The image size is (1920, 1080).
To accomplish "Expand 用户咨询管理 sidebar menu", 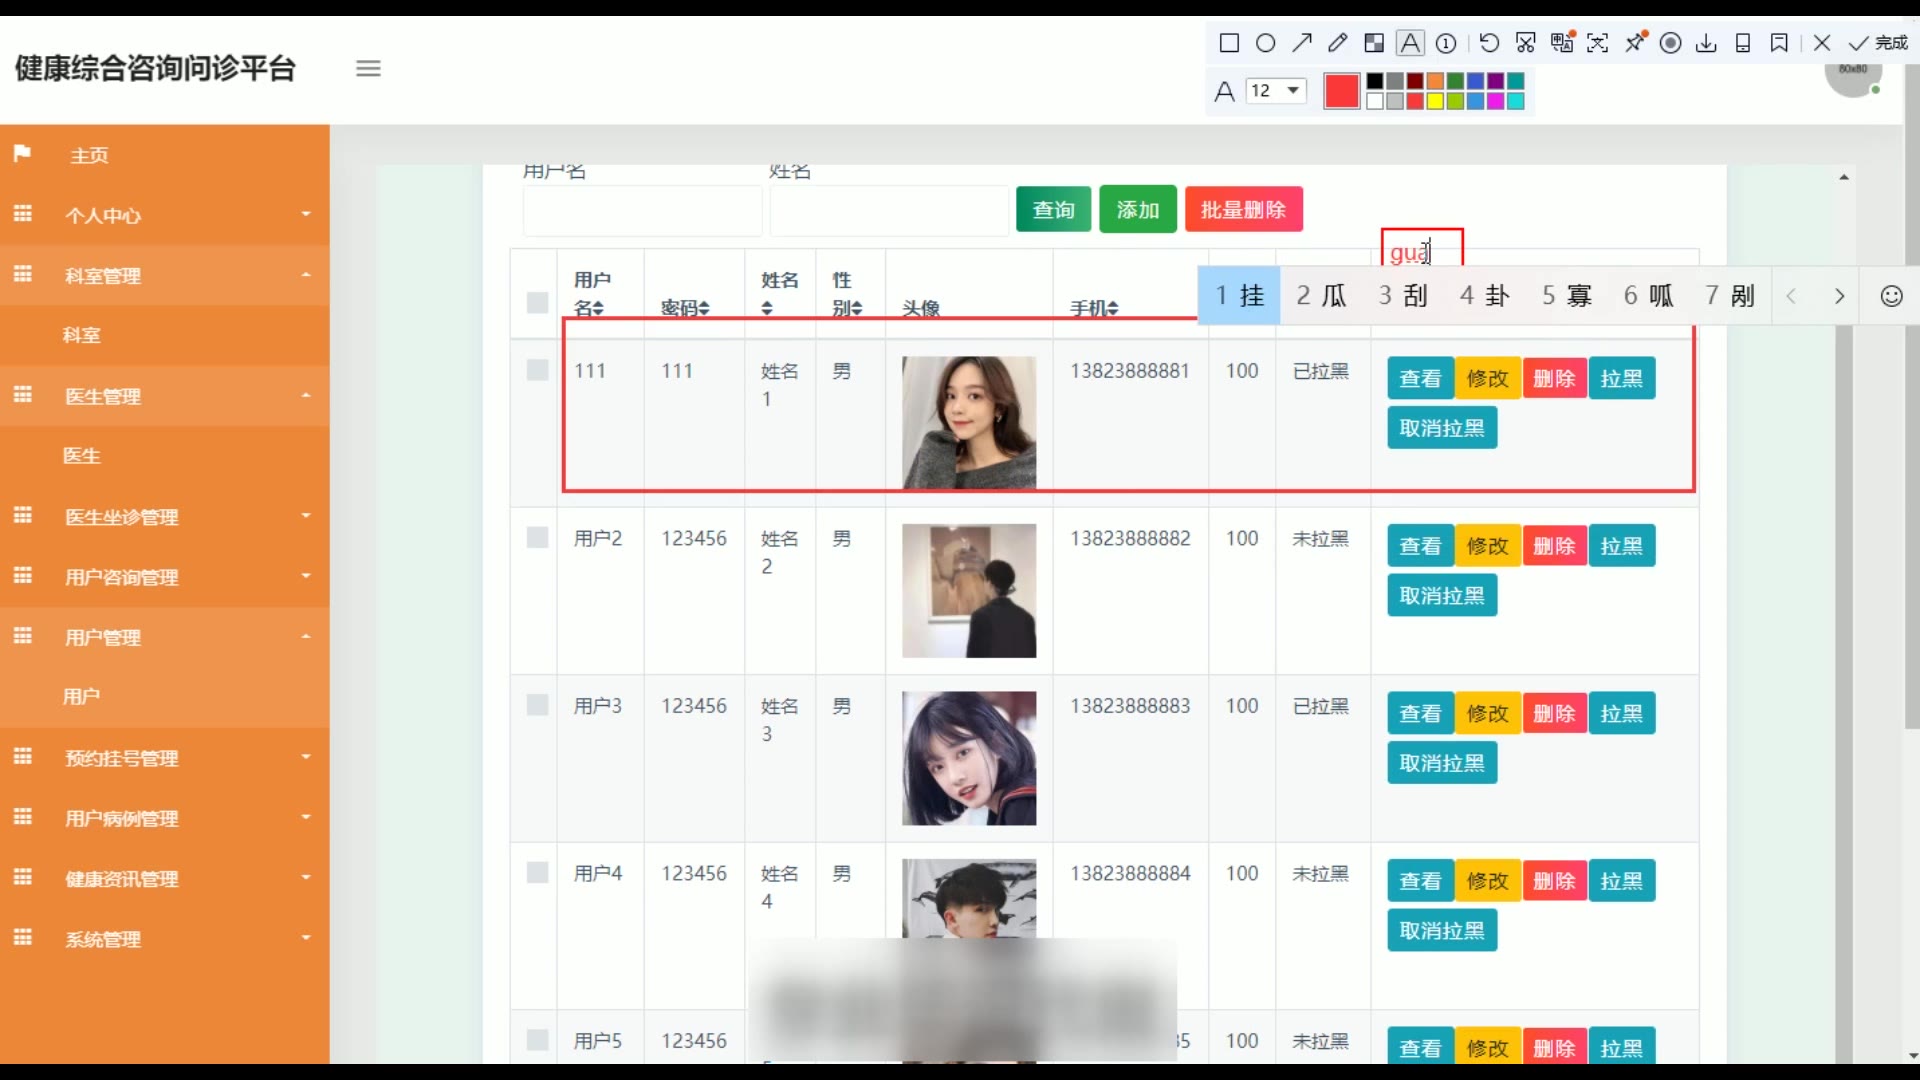I will click(165, 577).
